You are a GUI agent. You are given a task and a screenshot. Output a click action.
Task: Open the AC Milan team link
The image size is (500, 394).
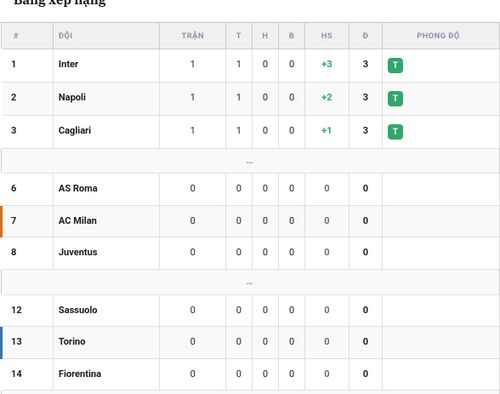point(78,221)
